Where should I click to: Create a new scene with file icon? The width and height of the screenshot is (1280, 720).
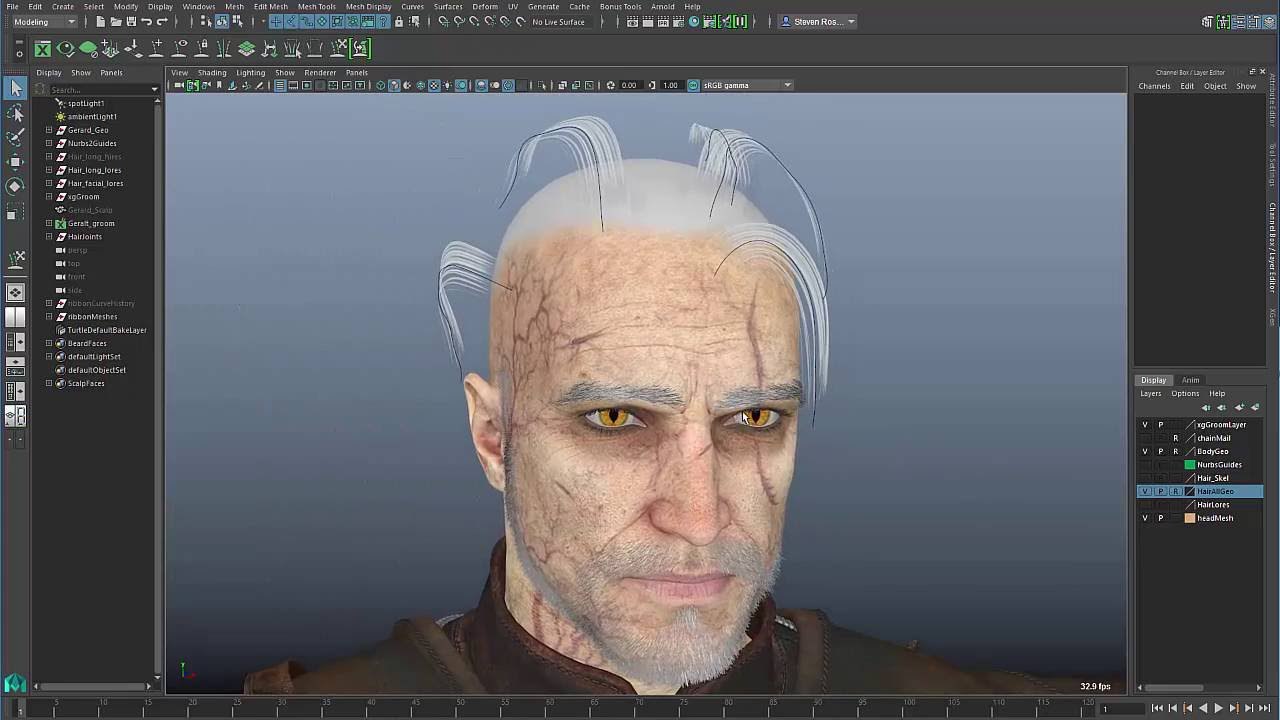tap(100, 21)
